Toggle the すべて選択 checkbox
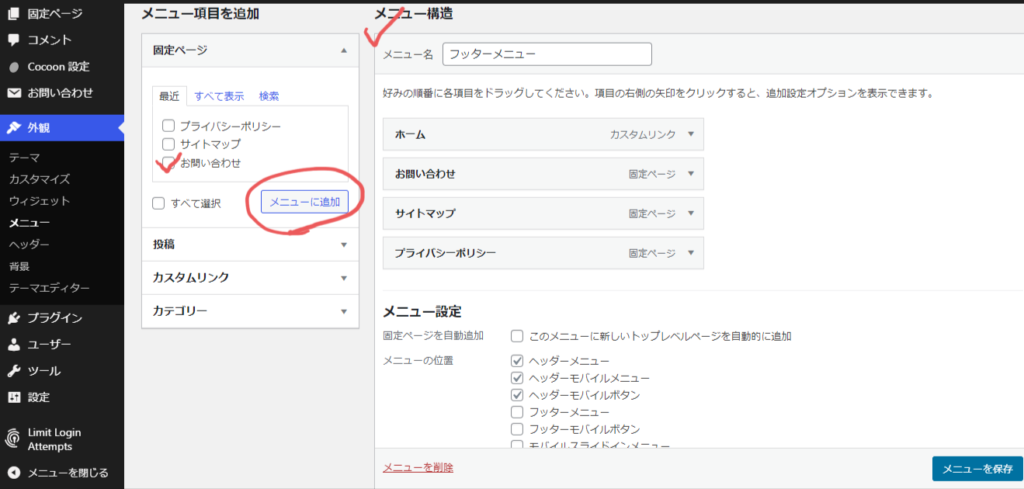Screen dimensions: 1024x489 [x=159, y=203]
